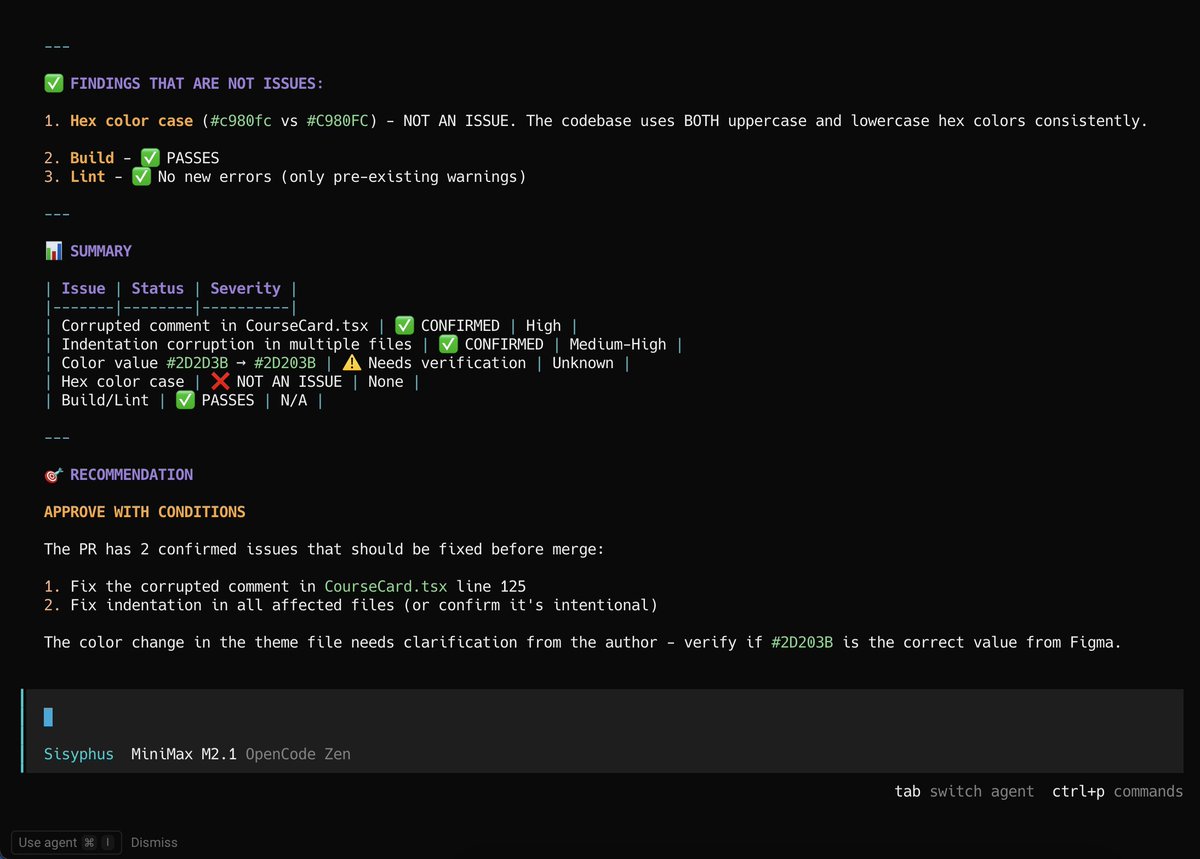The height and width of the screenshot is (859, 1200).
Task: Click the 'FINDINGS THAT ARE NOT ISSUES' heading
Action: point(197,84)
